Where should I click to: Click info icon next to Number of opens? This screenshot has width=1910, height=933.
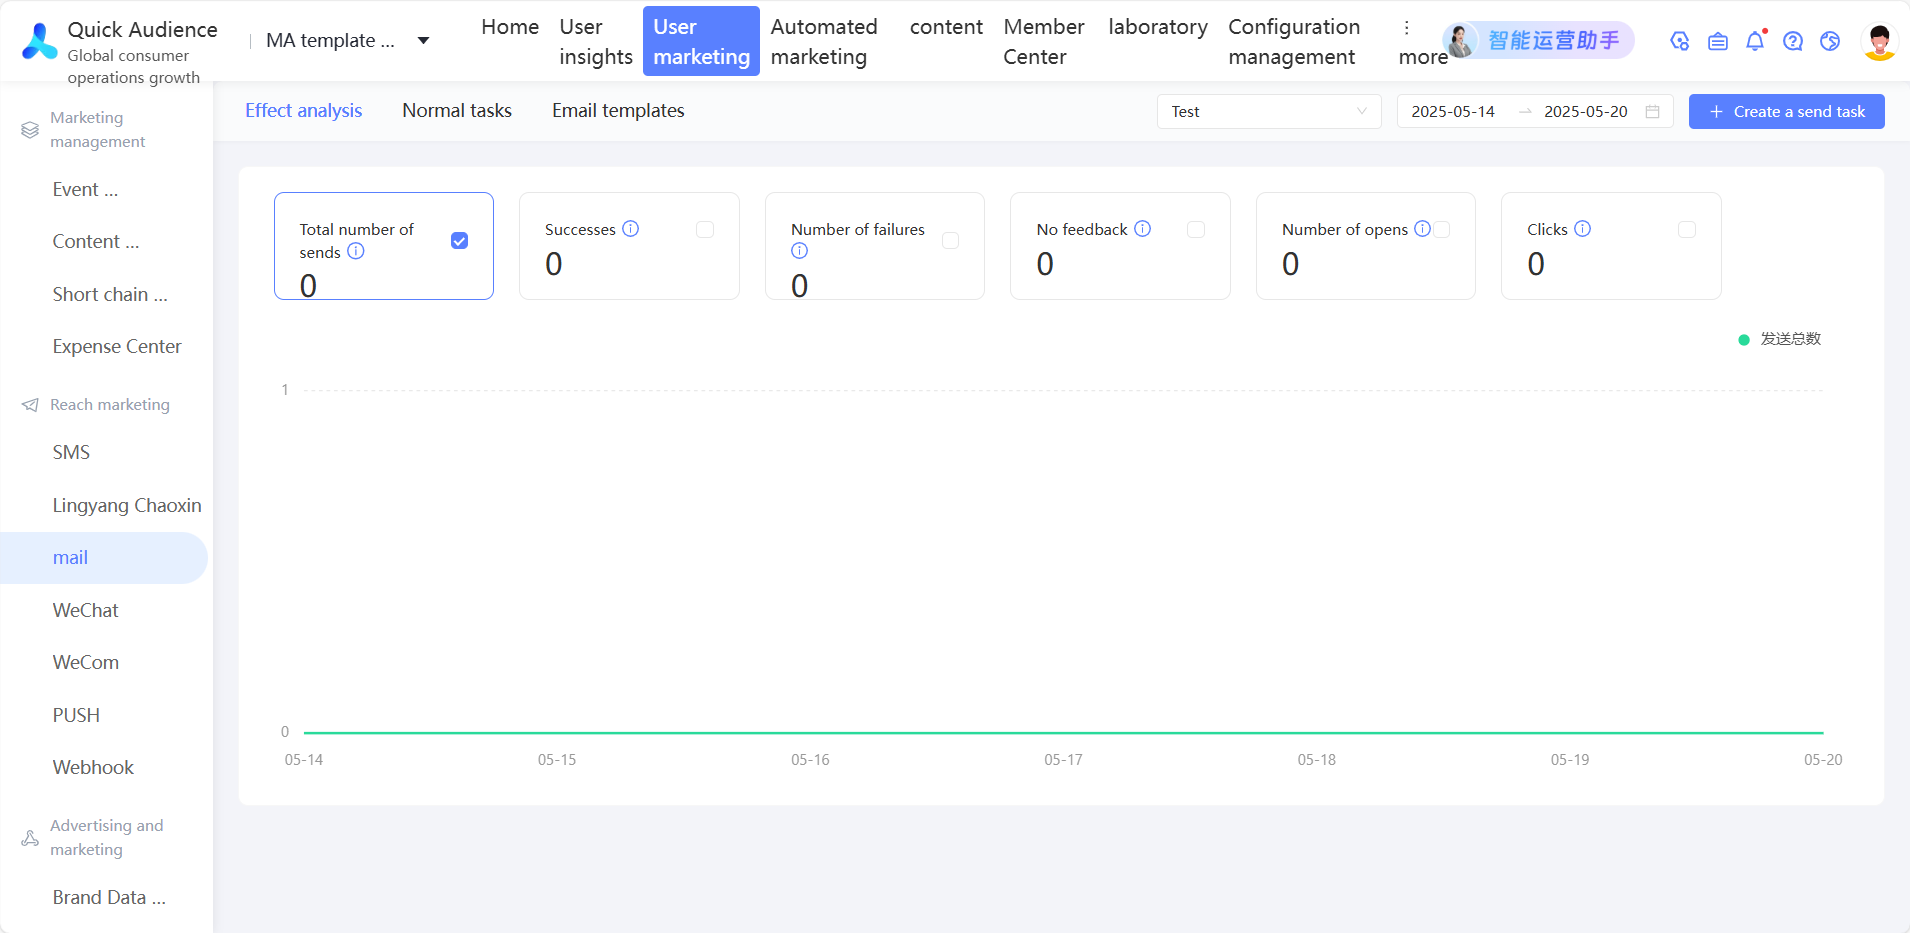[1422, 228]
